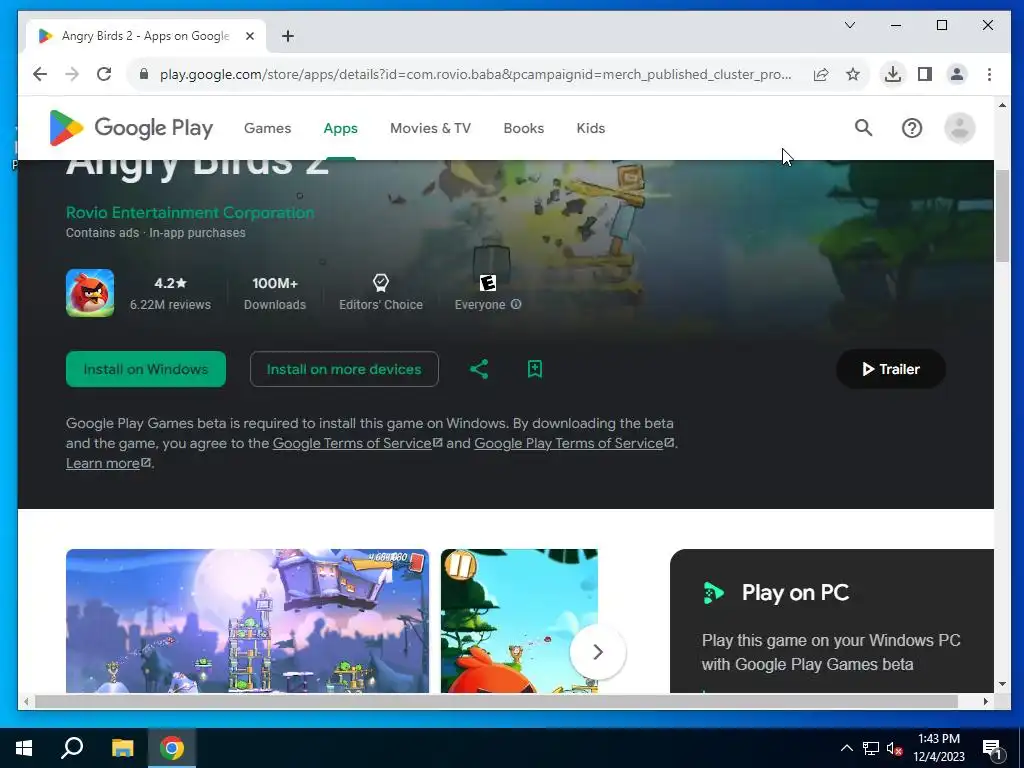Click the Editors' Choice badge
The width and height of the screenshot is (1024, 768).
pos(381,293)
